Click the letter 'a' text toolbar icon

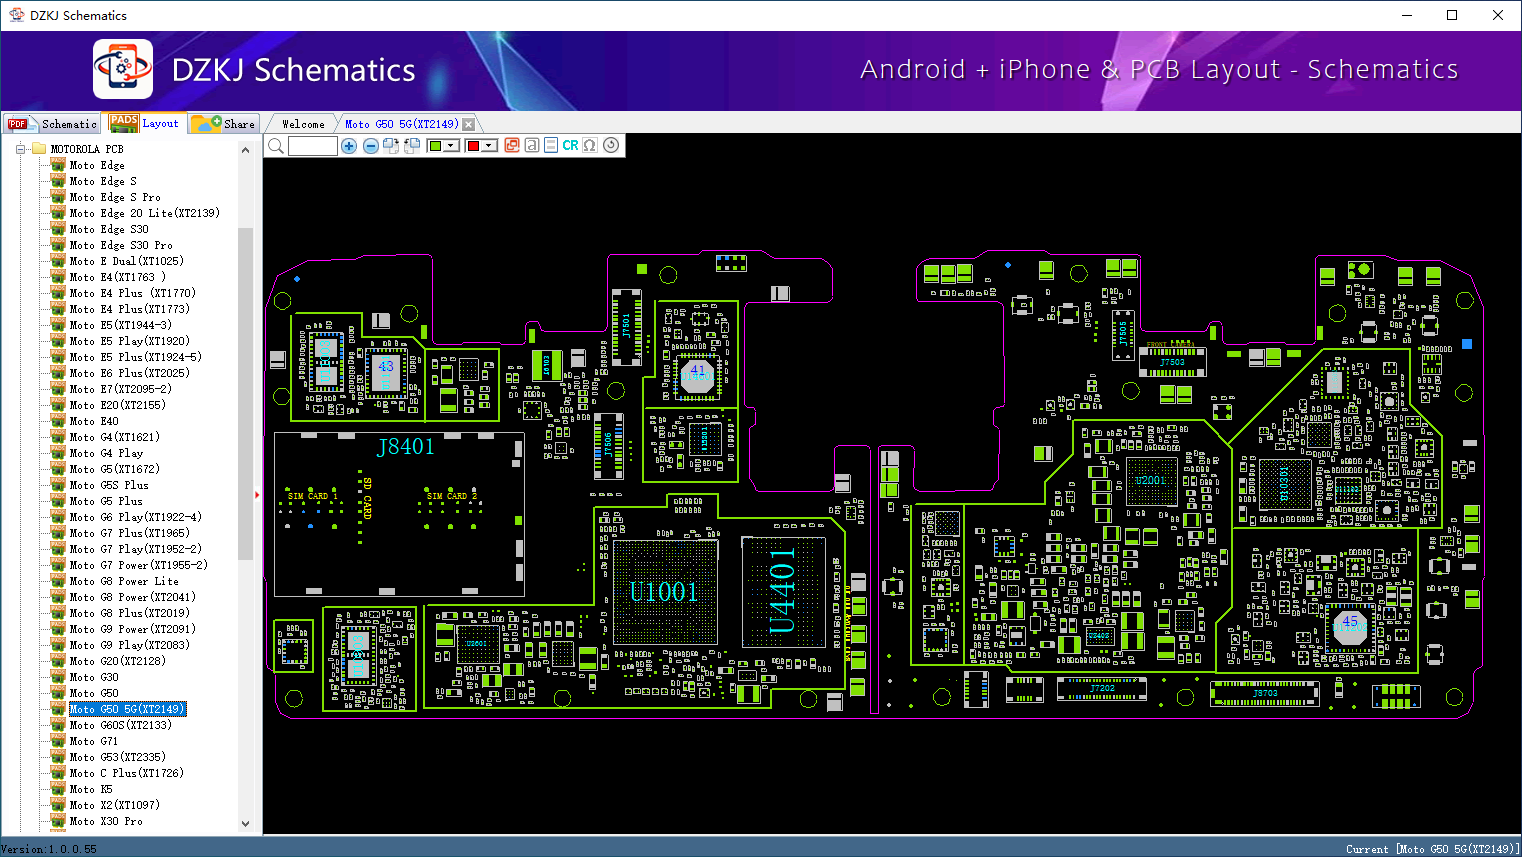point(532,146)
